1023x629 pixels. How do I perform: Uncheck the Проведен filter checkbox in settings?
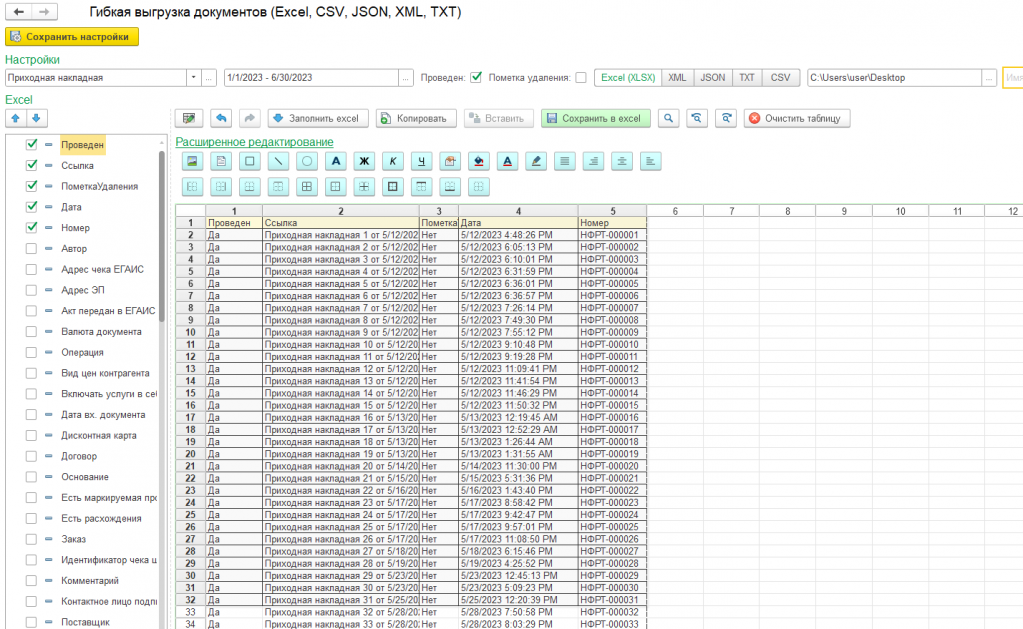click(476, 78)
